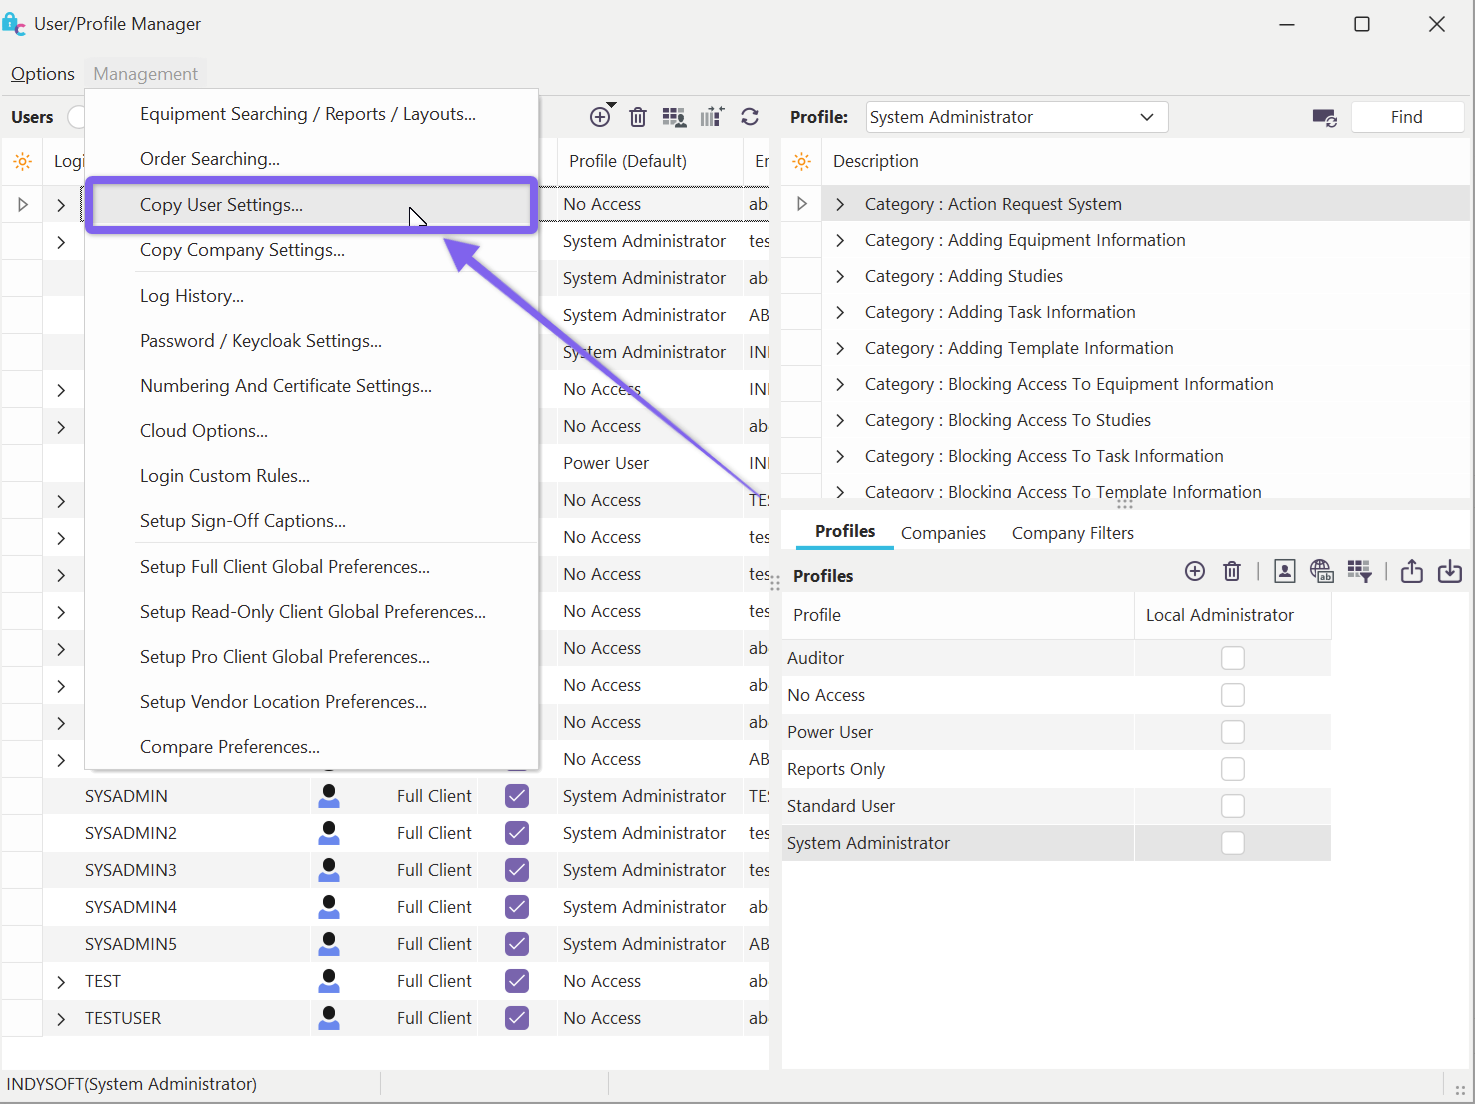The height and width of the screenshot is (1104, 1475).
Task: Click the add profile plus icon
Action: click(1194, 571)
